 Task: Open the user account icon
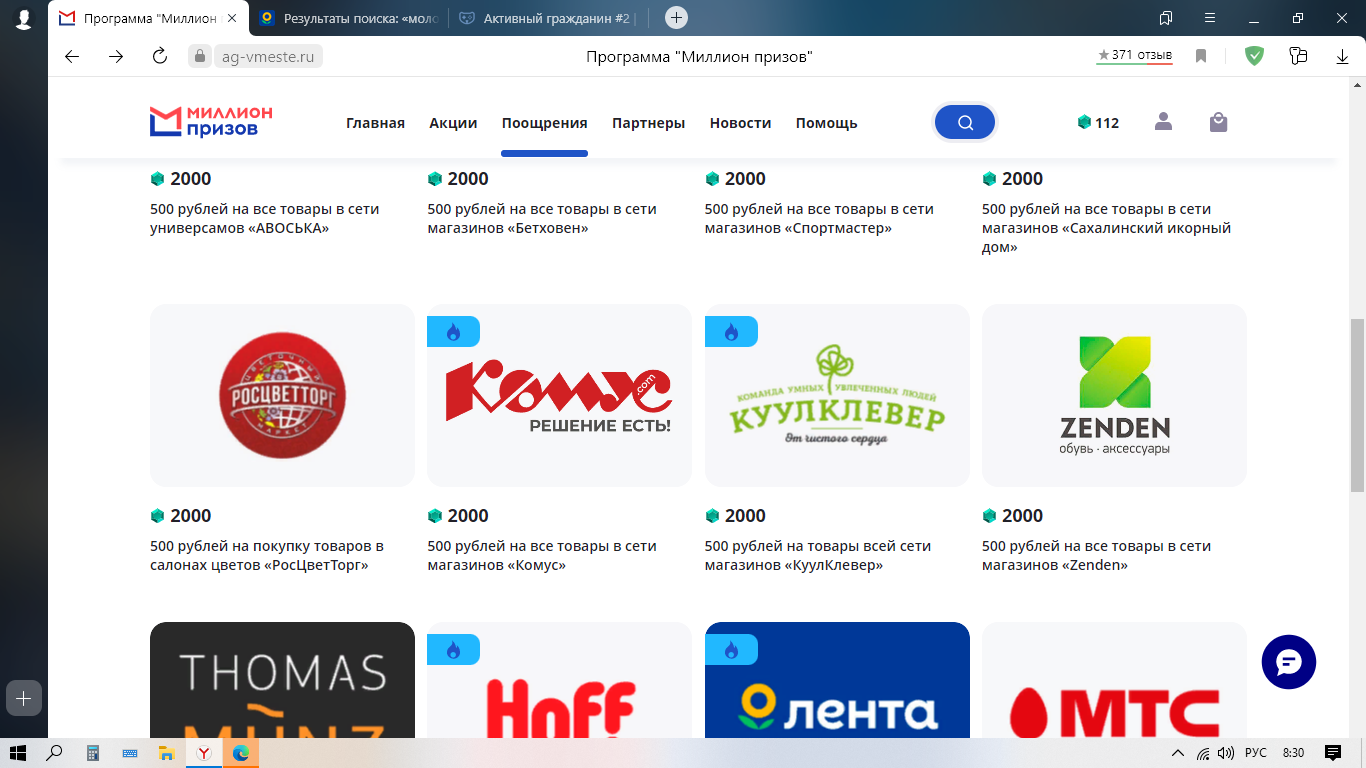(1163, 122)
